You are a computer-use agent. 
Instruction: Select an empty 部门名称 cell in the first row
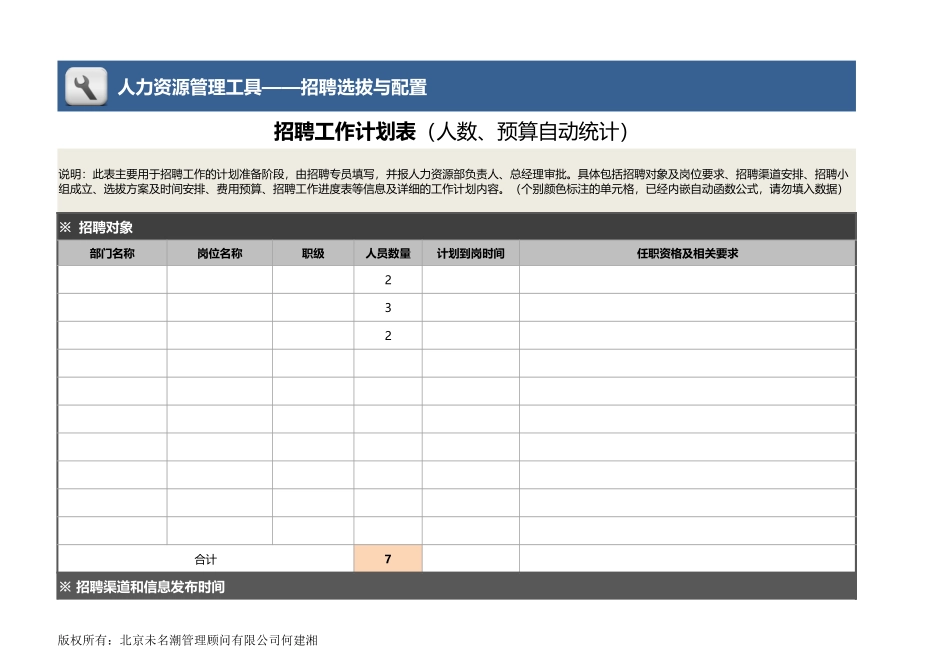click(x=111, y=281)
